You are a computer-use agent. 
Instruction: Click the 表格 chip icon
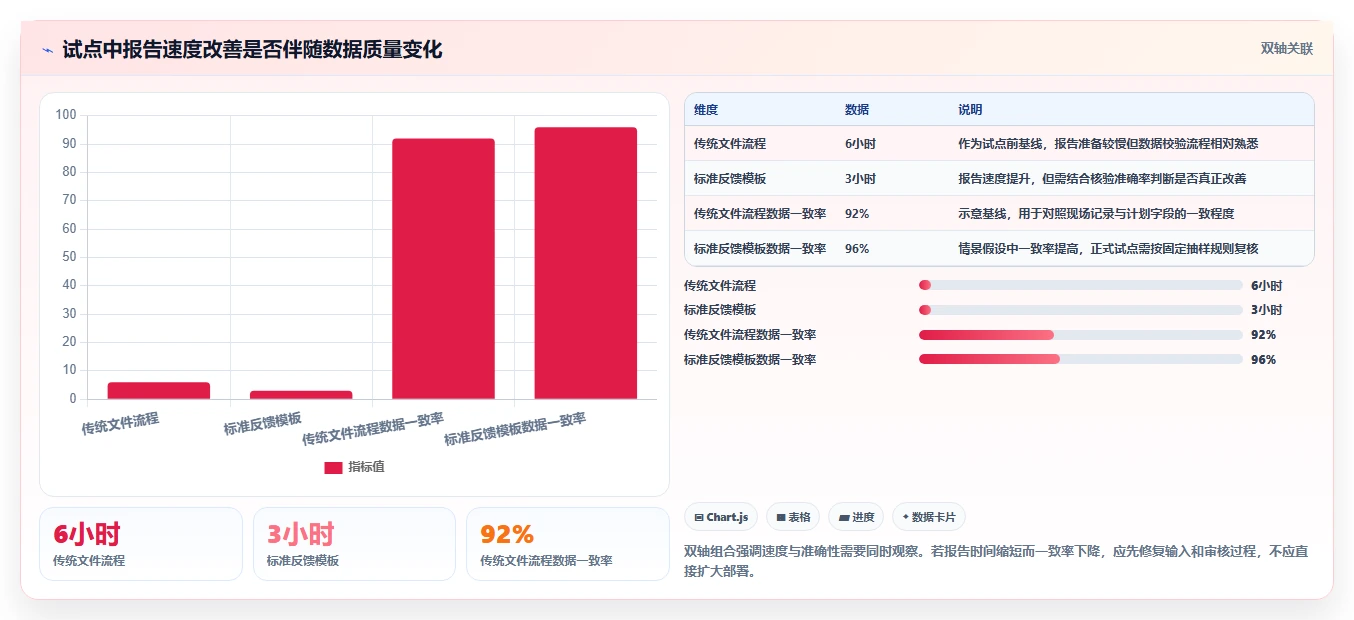point(781,517)
